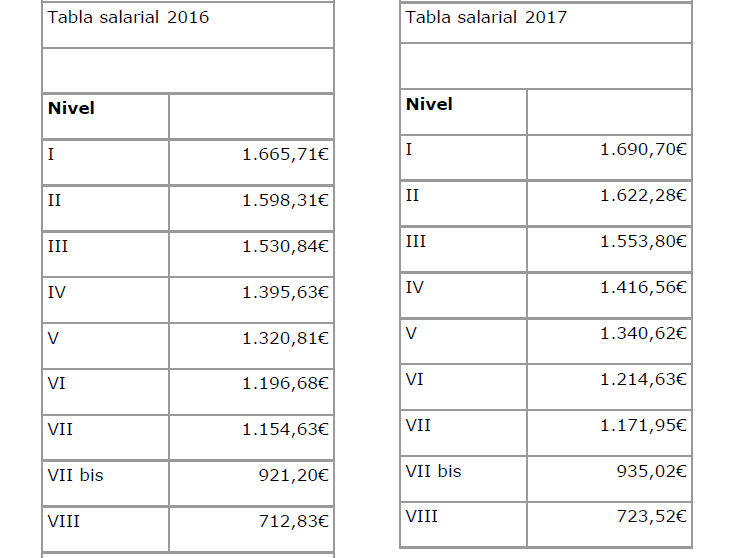Screen dimensions: 748x558
Task: Click the 1.340,62€ salary
Action: click(x=643, y=334)
